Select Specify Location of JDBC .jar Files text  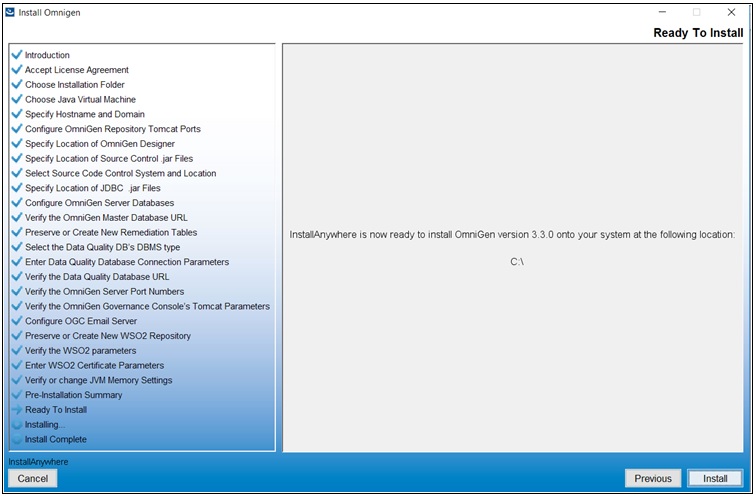(93, 188)
